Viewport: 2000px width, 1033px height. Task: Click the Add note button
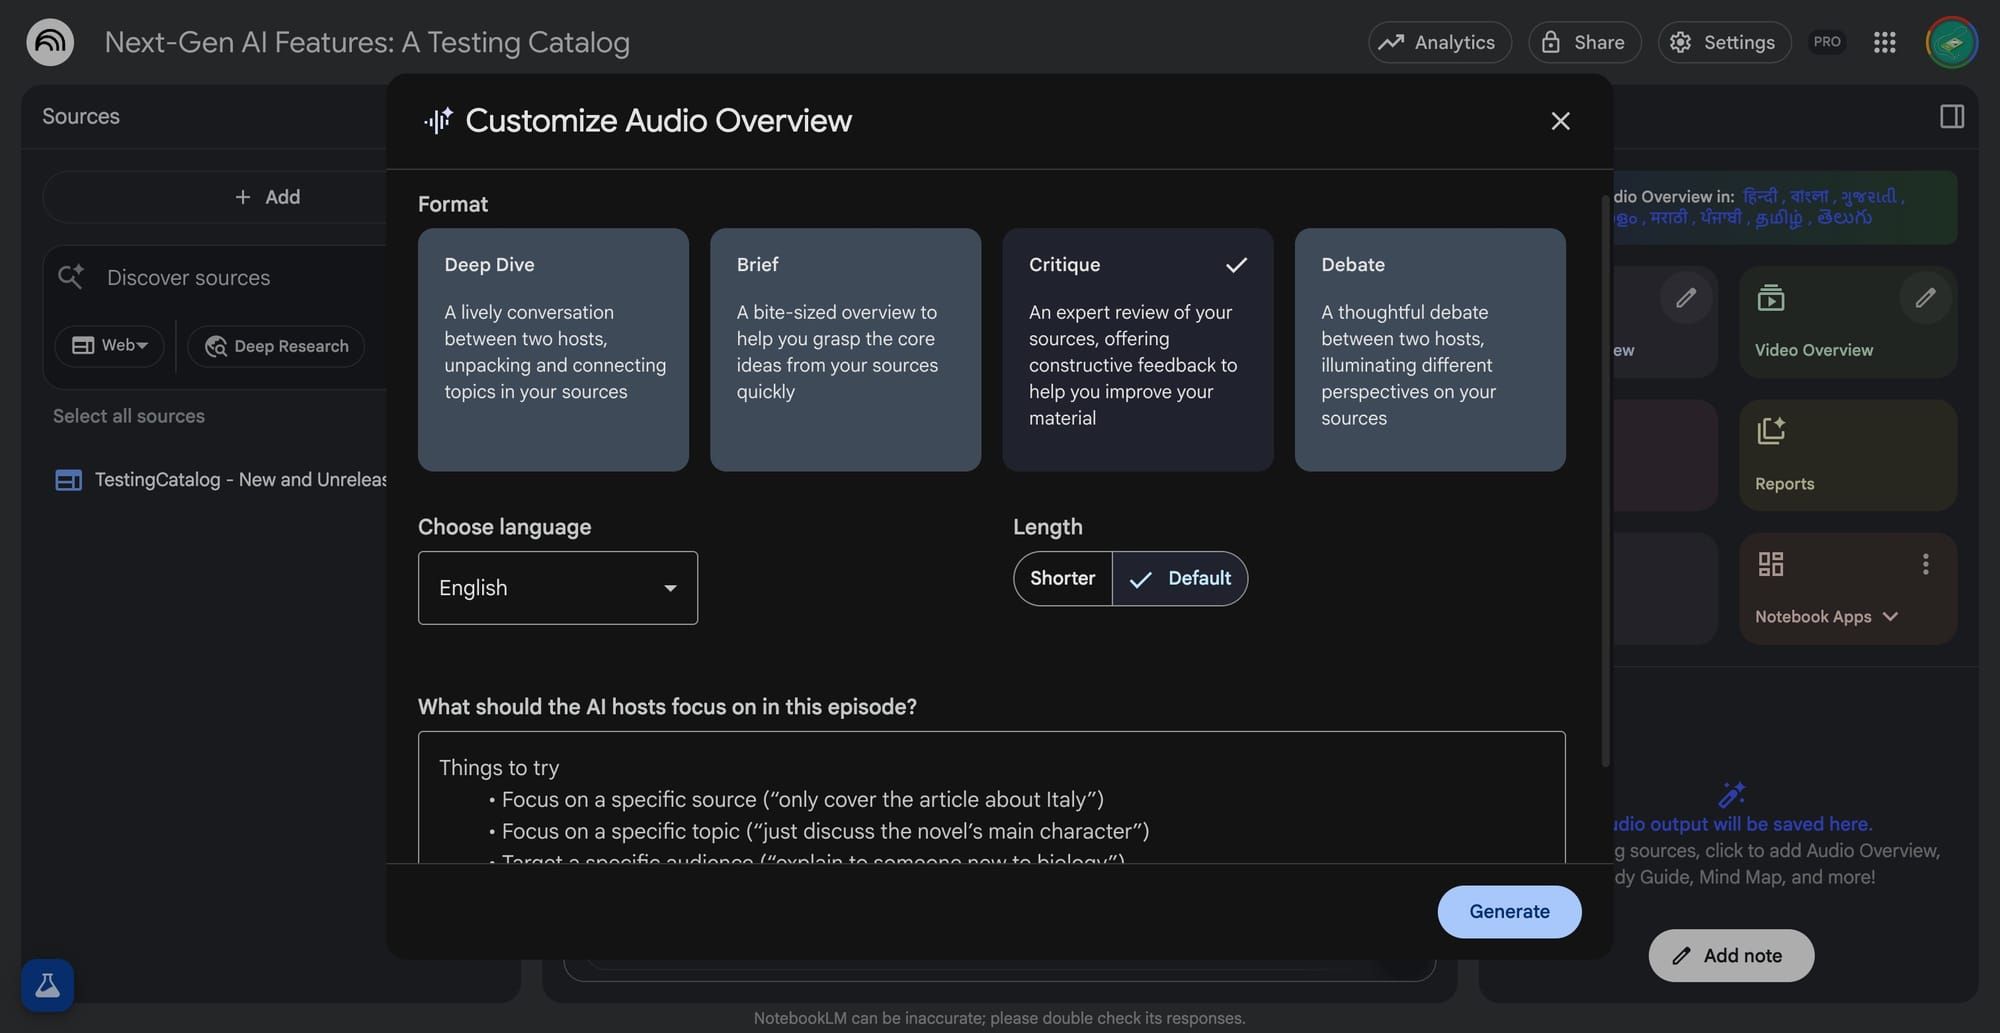click(1731, 955)
